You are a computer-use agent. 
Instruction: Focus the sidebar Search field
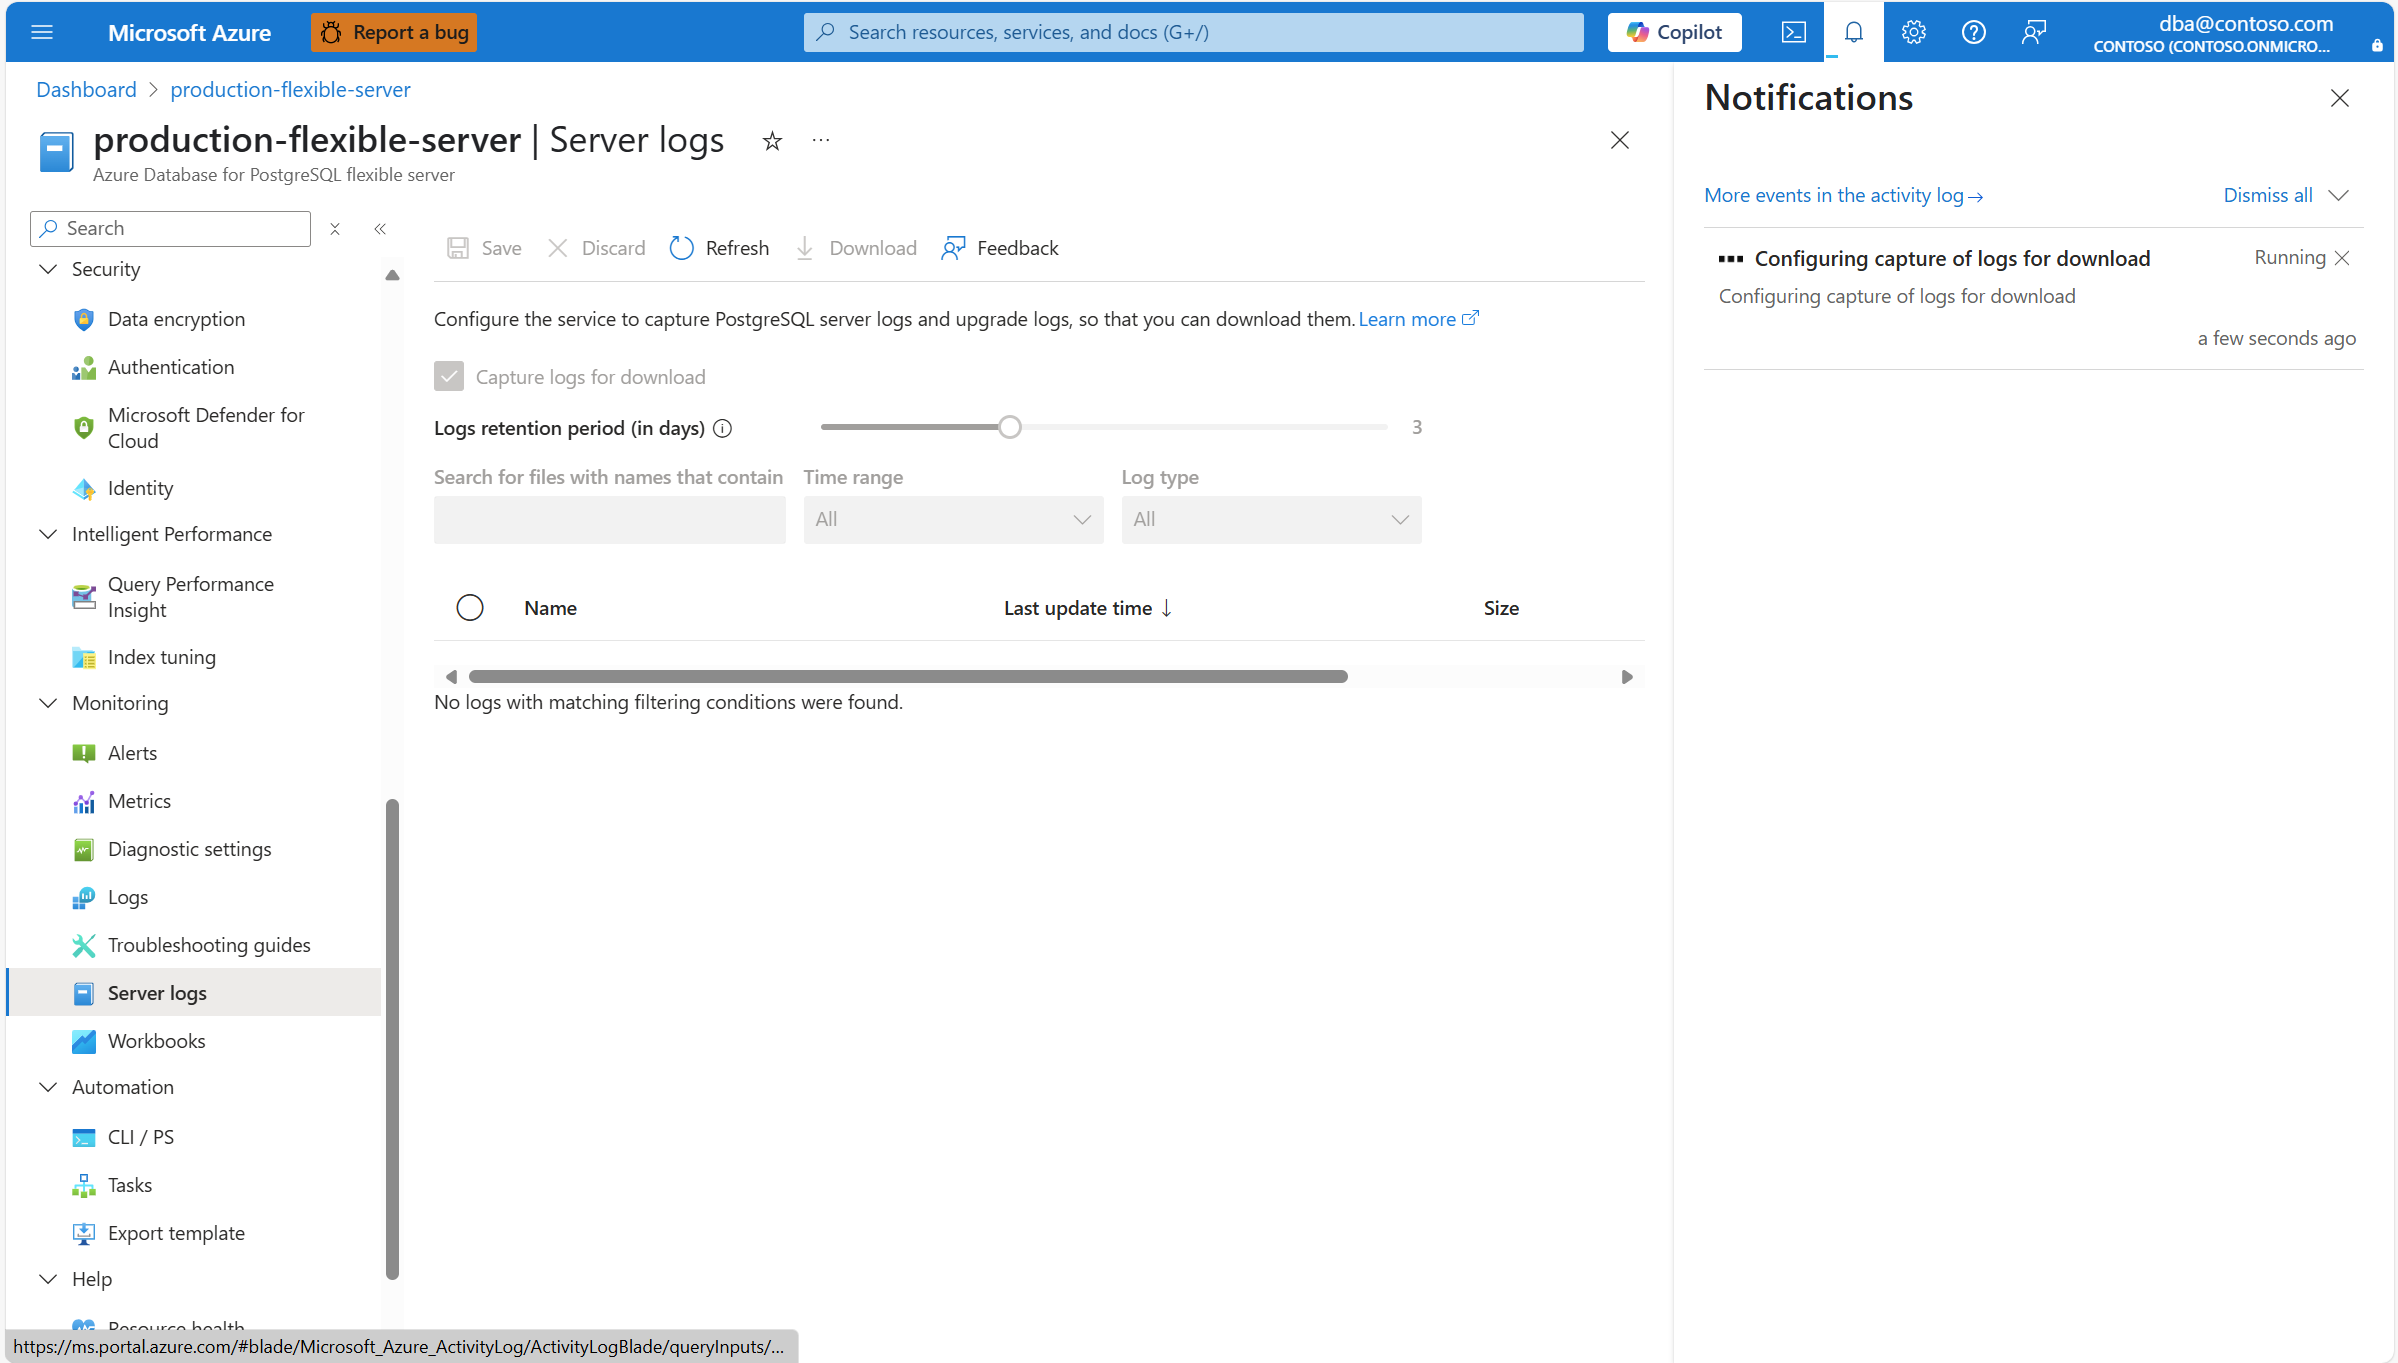pyautogui.click(x=170, y=229)
